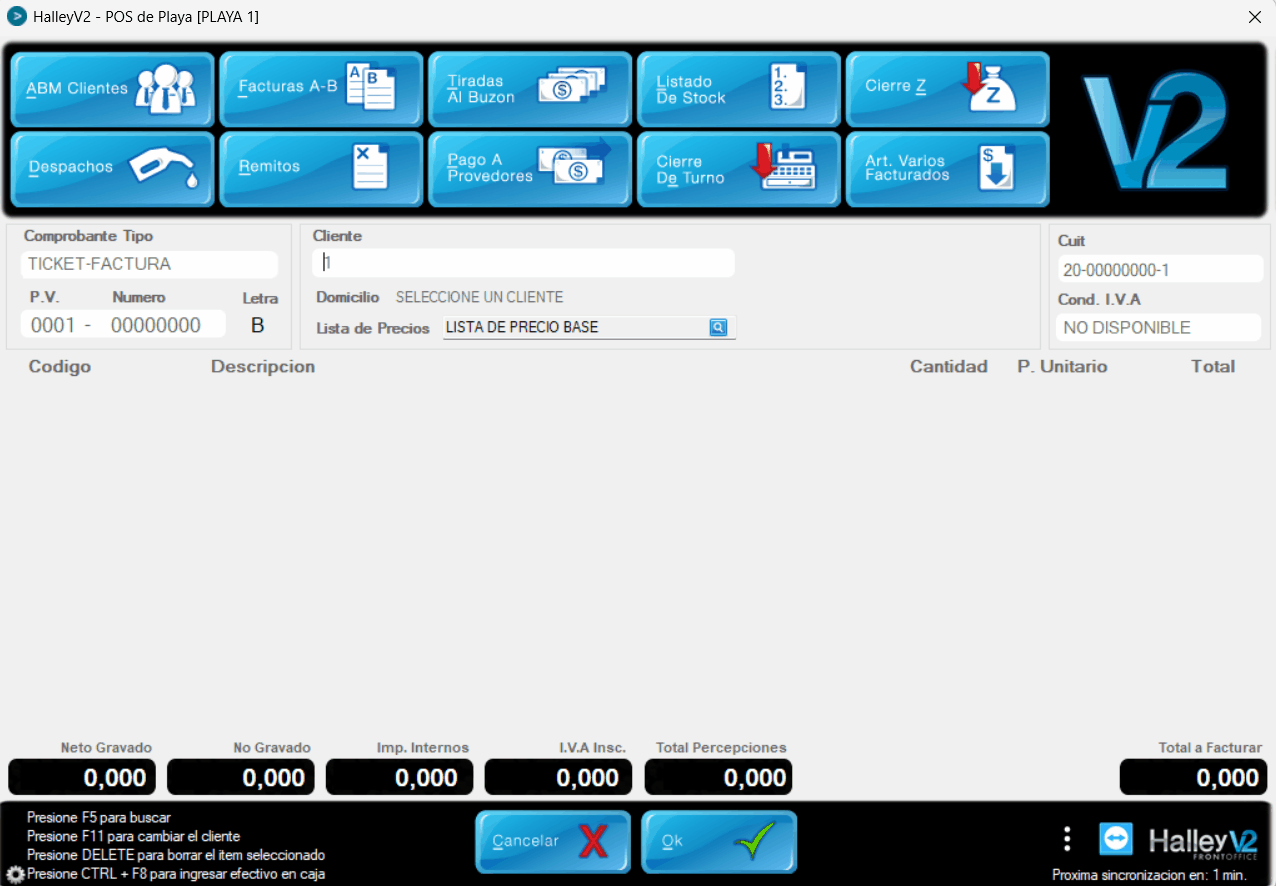
Task: Click the Comprobante Tipo field
Action: (x=148, y=264)
